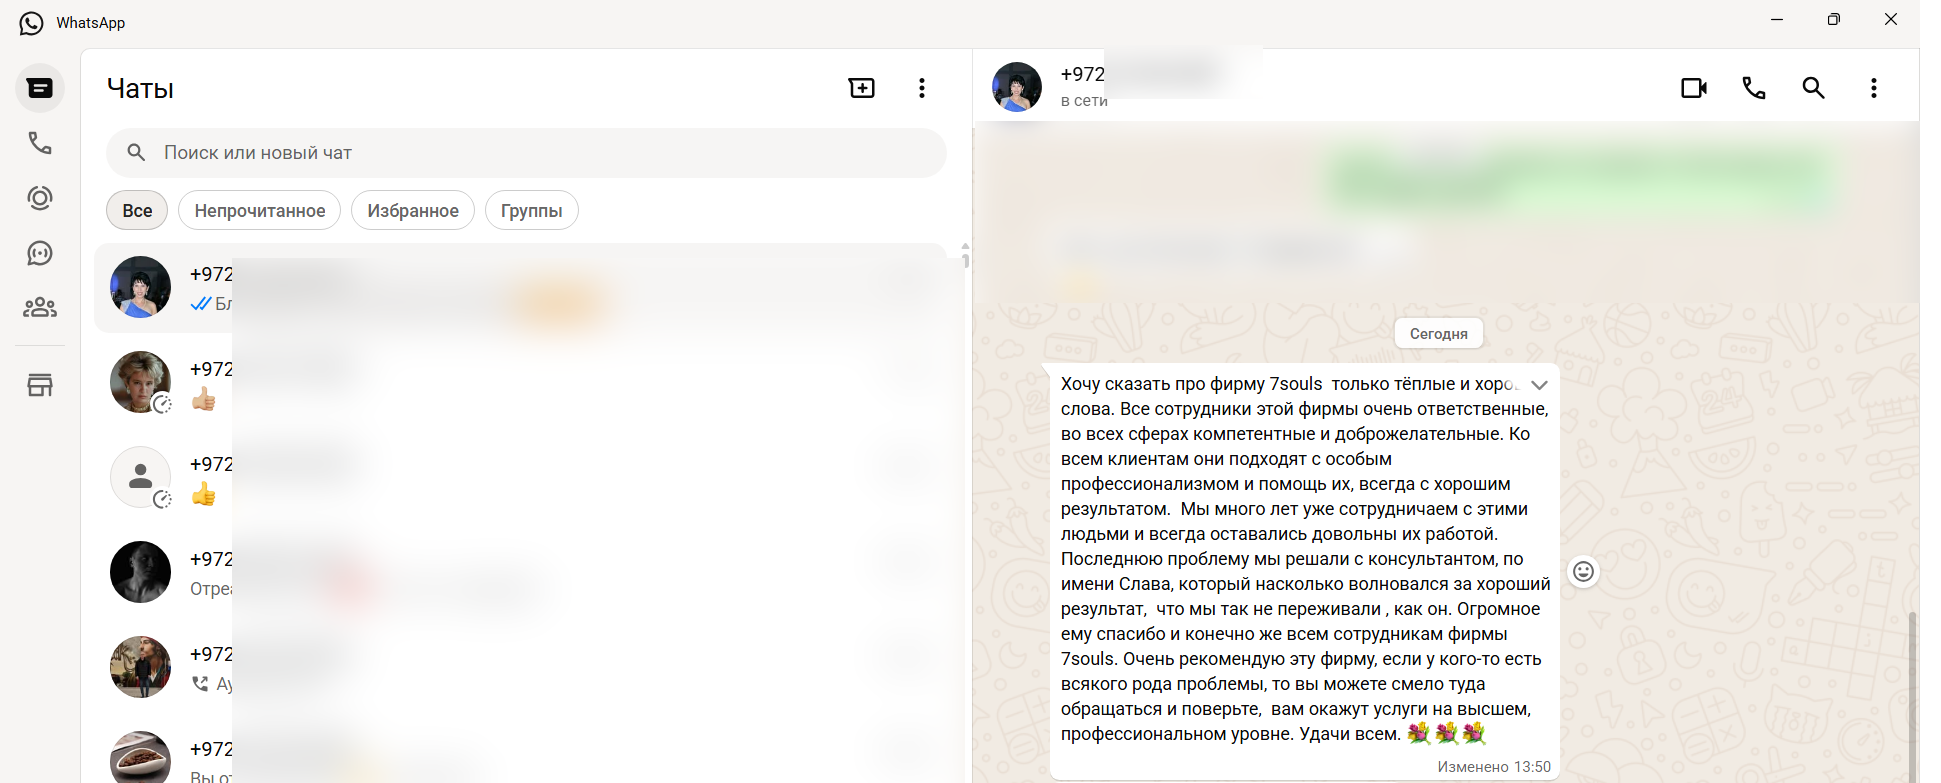Image resolution: width=1941 pixels, height=783 pixels.
Task: Search within this conversation
Action: pyautogui.click(x=1813, y=88)
